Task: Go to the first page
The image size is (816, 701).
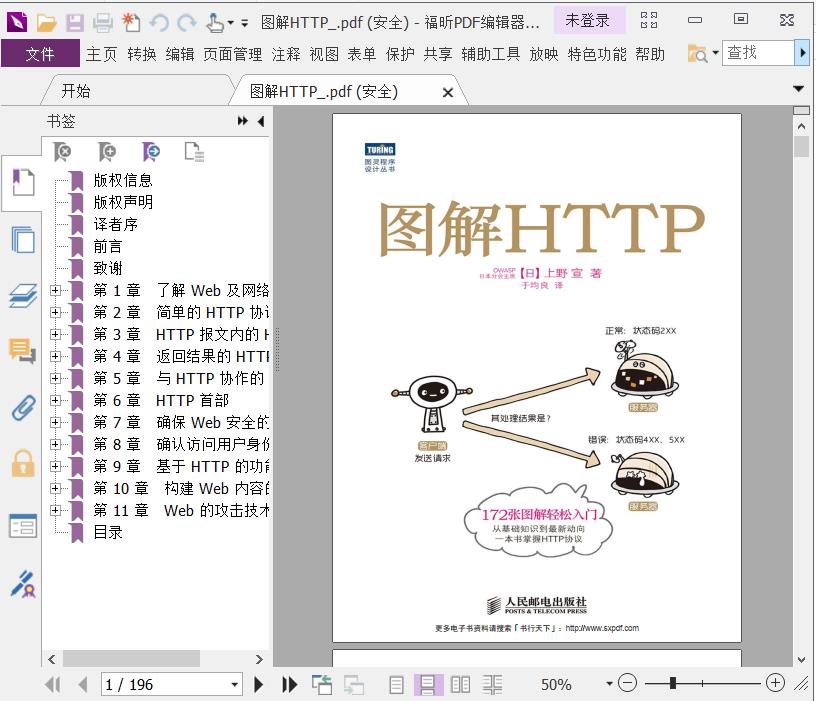Action: click(x=53, y=684)
